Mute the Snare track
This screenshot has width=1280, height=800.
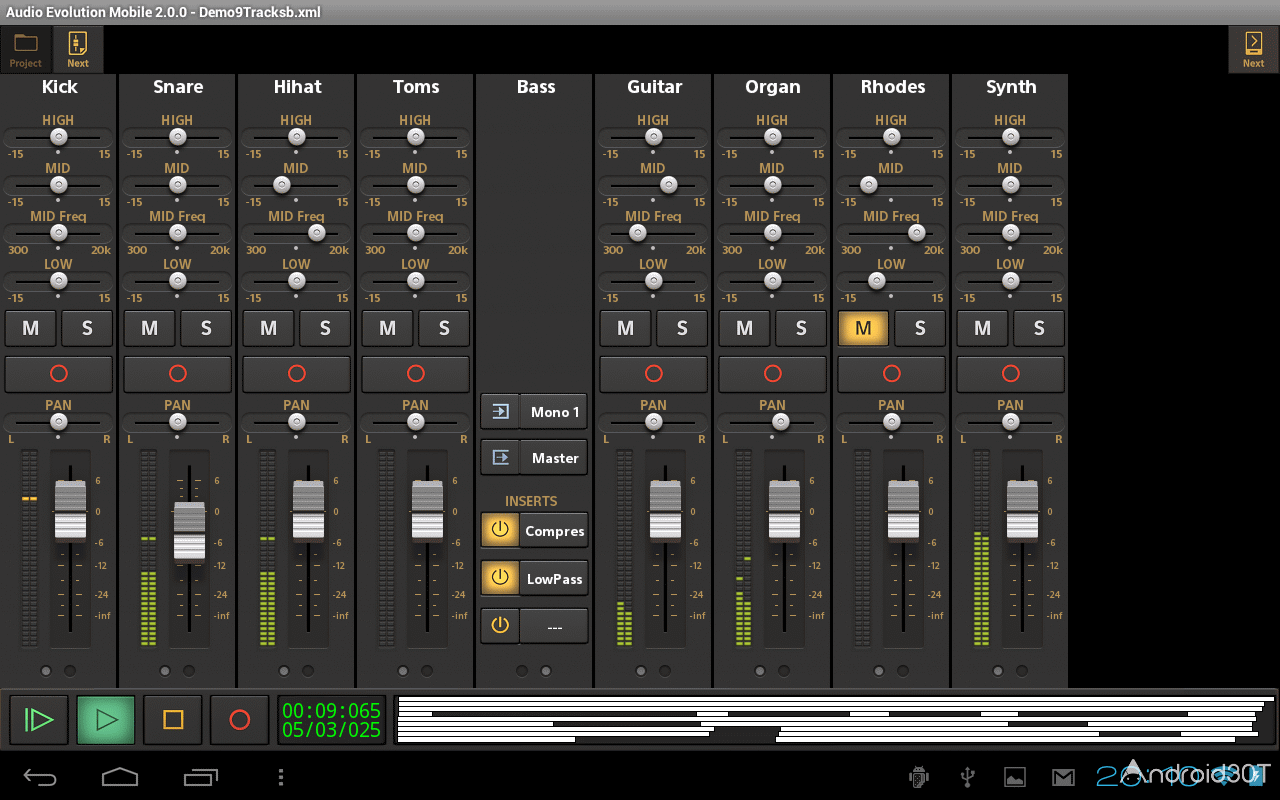pos(149,328)
